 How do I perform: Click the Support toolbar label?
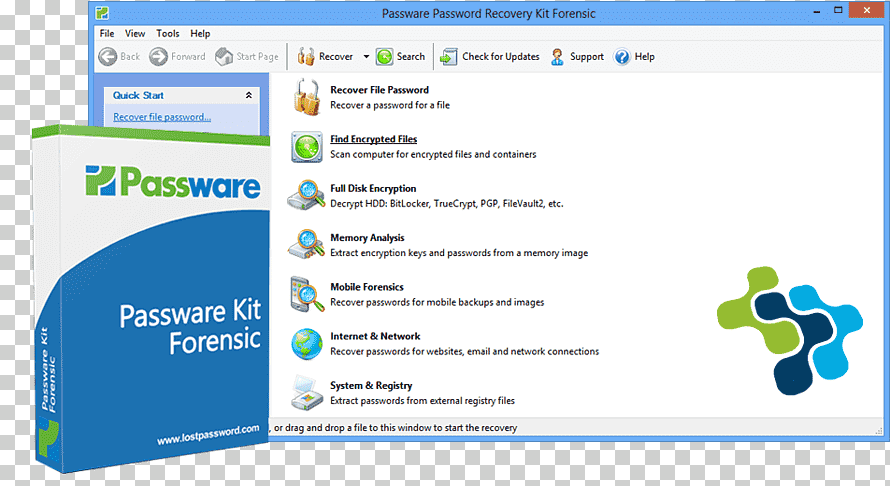coord(587,57)
